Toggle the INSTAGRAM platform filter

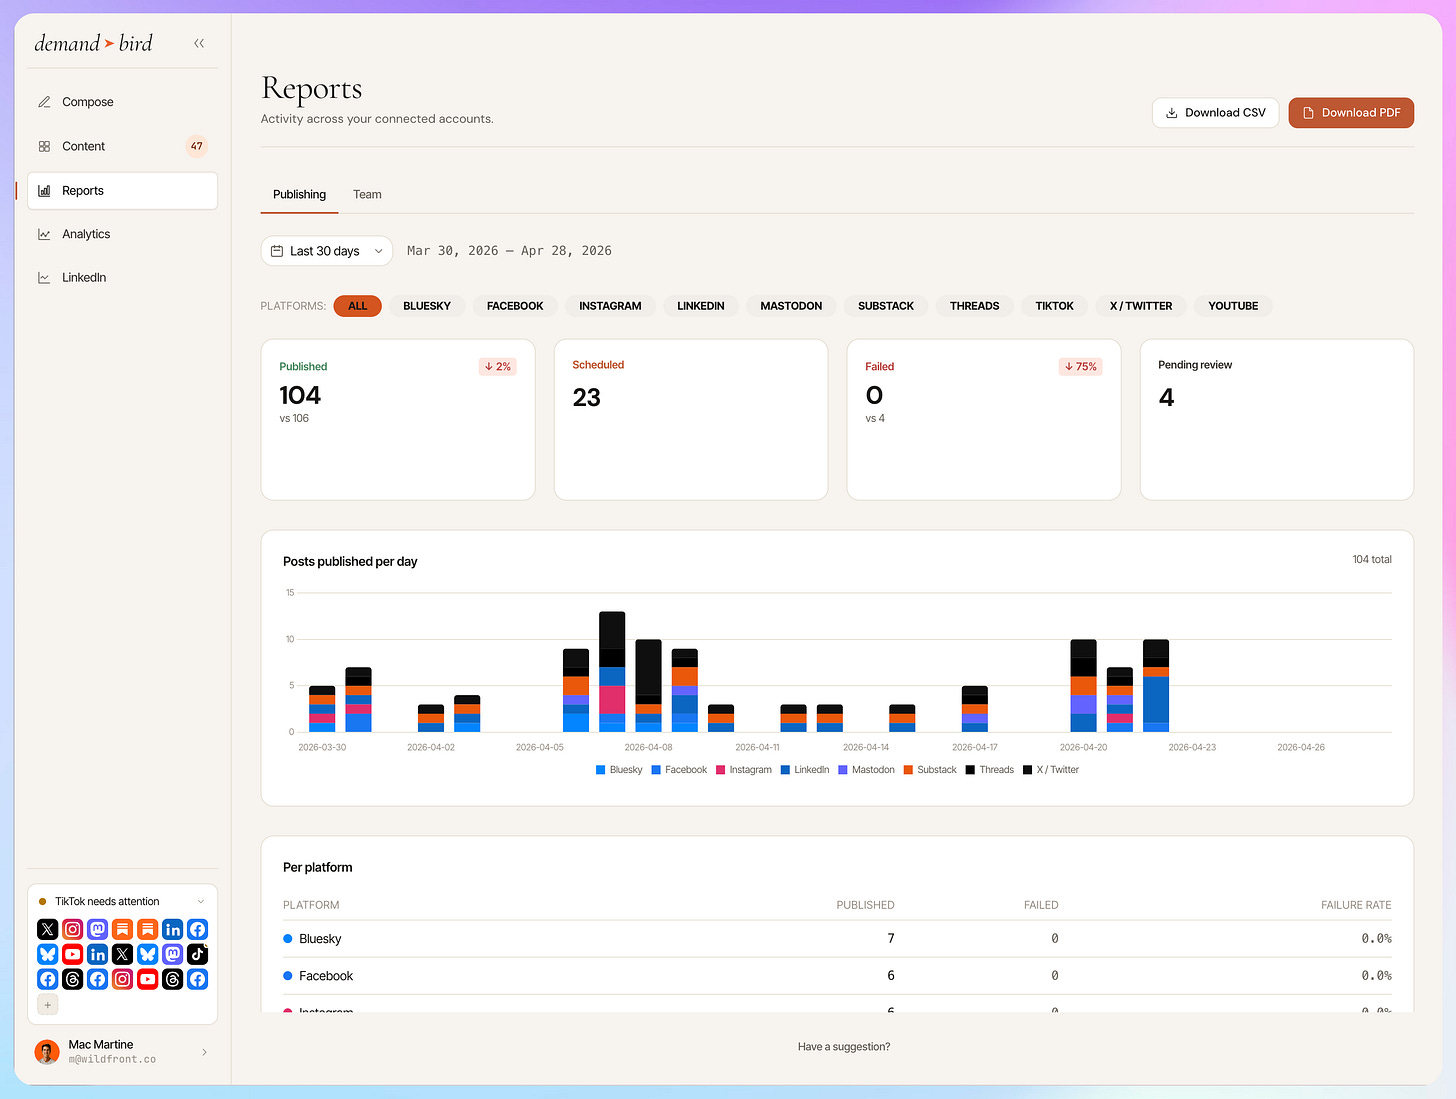coord(610,306)
